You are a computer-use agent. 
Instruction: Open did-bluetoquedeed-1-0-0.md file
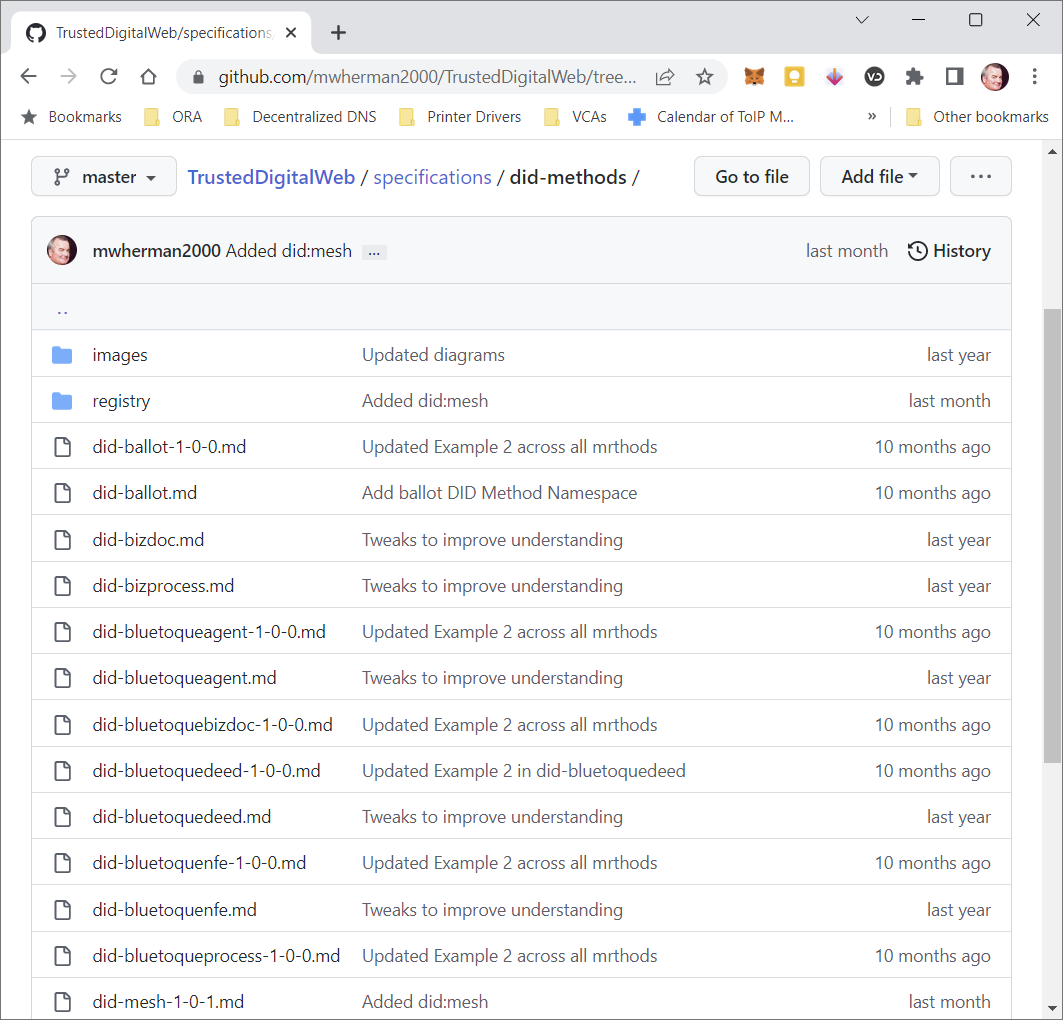click(x=207, y=771)
